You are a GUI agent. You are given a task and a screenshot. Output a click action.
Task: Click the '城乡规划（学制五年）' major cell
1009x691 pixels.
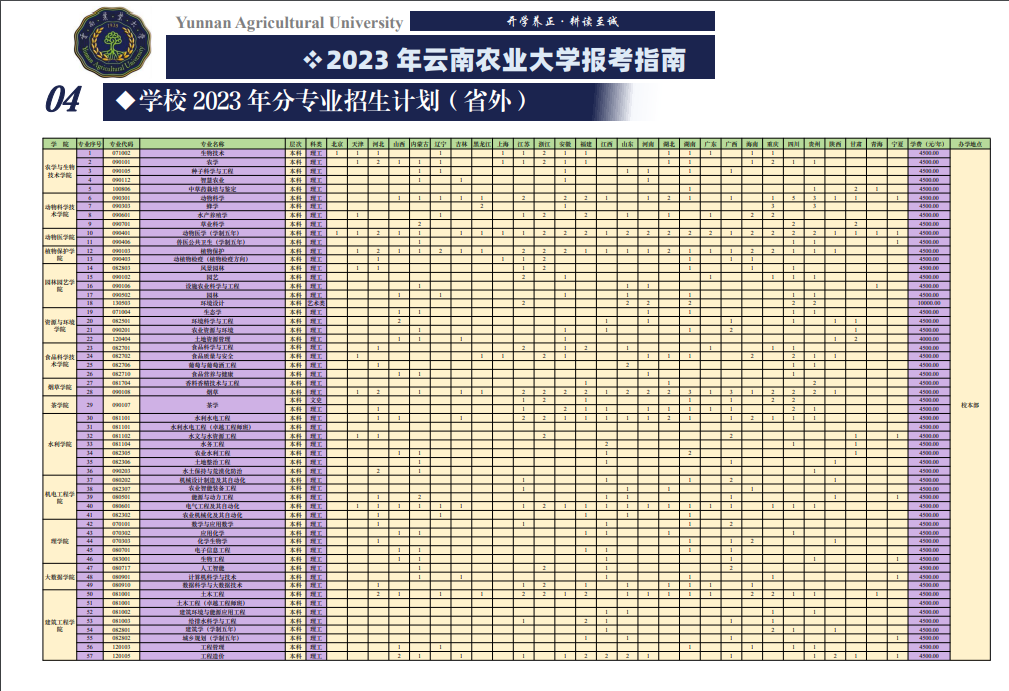point(212,638)
